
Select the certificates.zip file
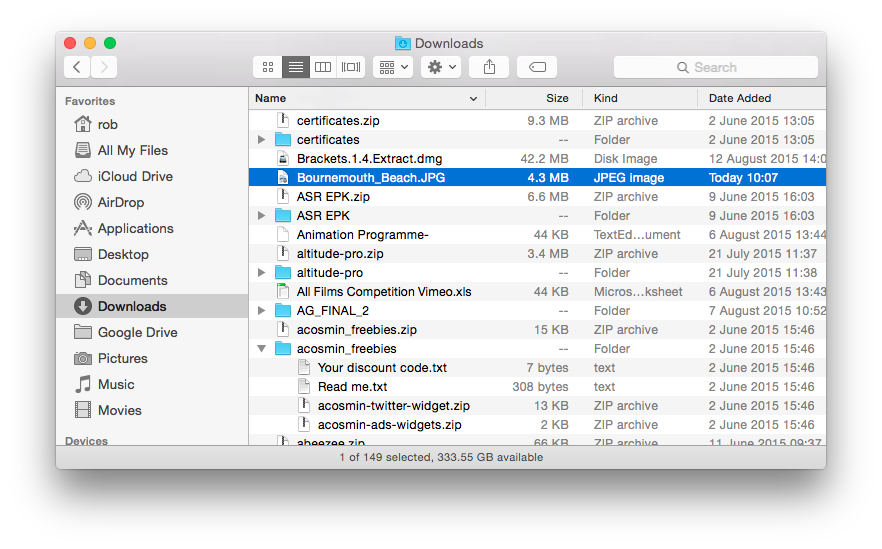click(x=537, y=120)
